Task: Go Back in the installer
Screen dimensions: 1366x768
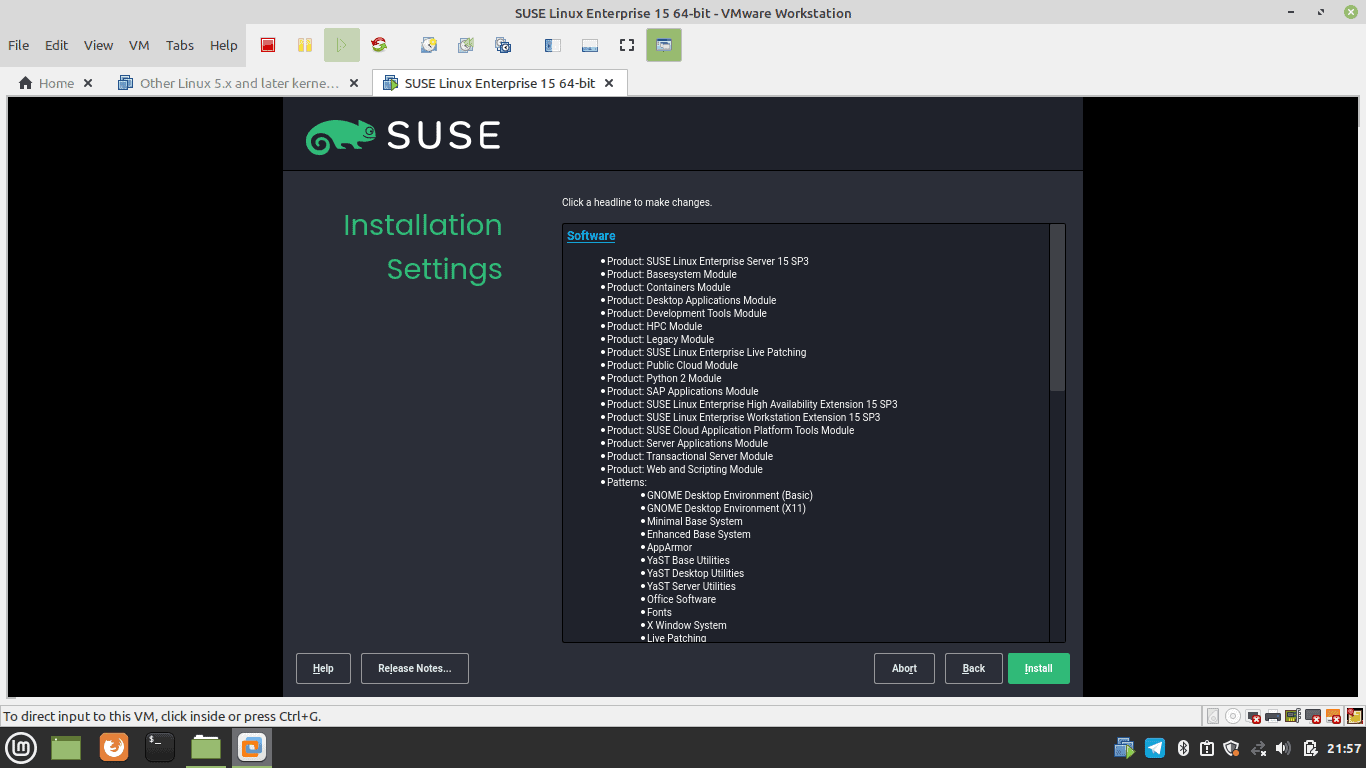Action: (974, 668)
